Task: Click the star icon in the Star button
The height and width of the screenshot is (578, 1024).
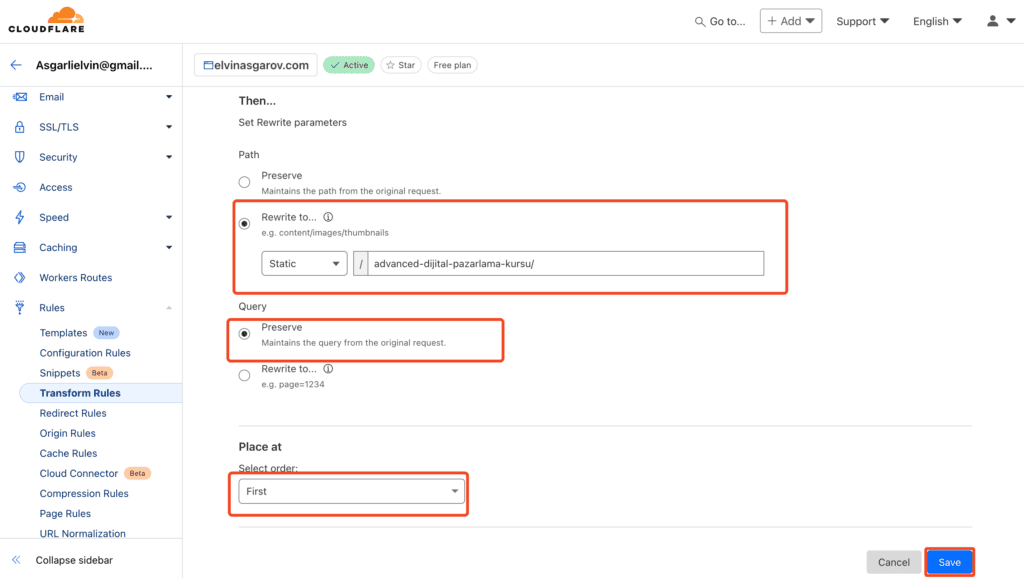Action: click(x=391, y=65)
